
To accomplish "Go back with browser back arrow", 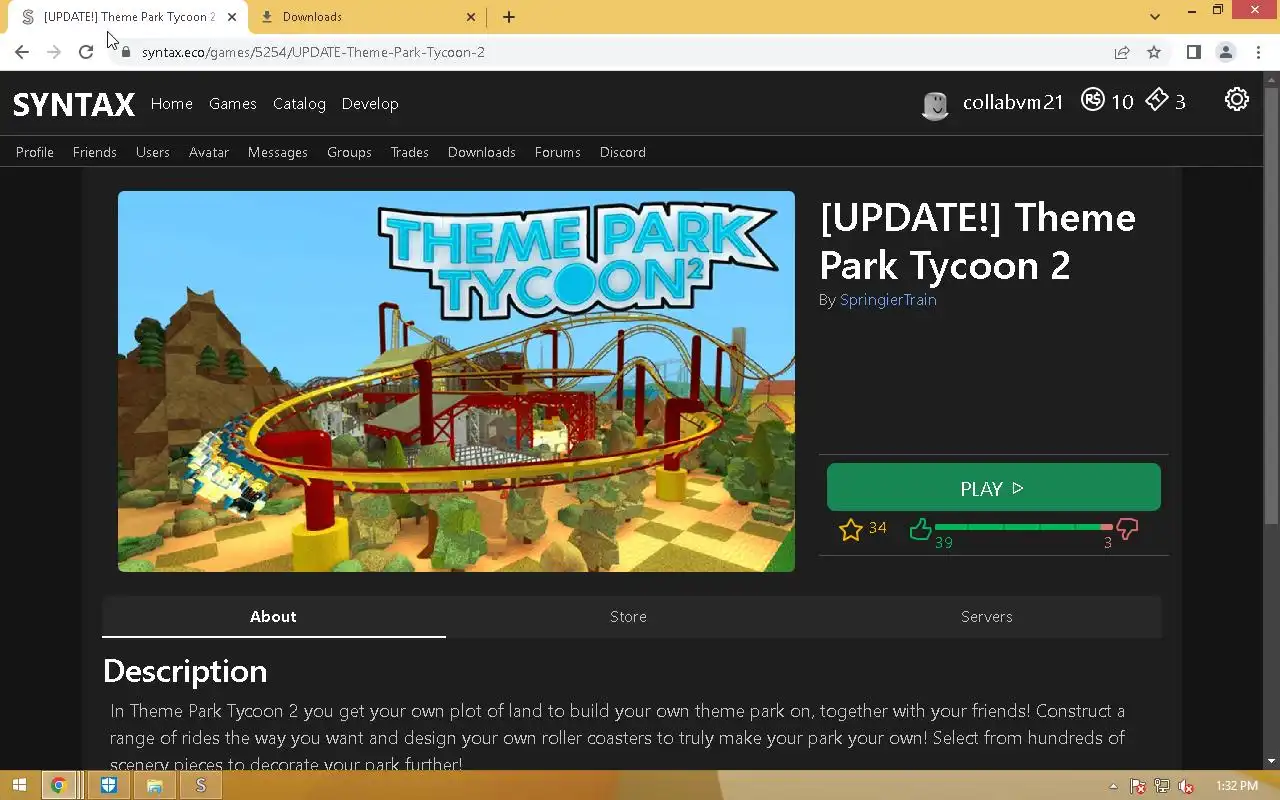I will [x=22, y=52].
